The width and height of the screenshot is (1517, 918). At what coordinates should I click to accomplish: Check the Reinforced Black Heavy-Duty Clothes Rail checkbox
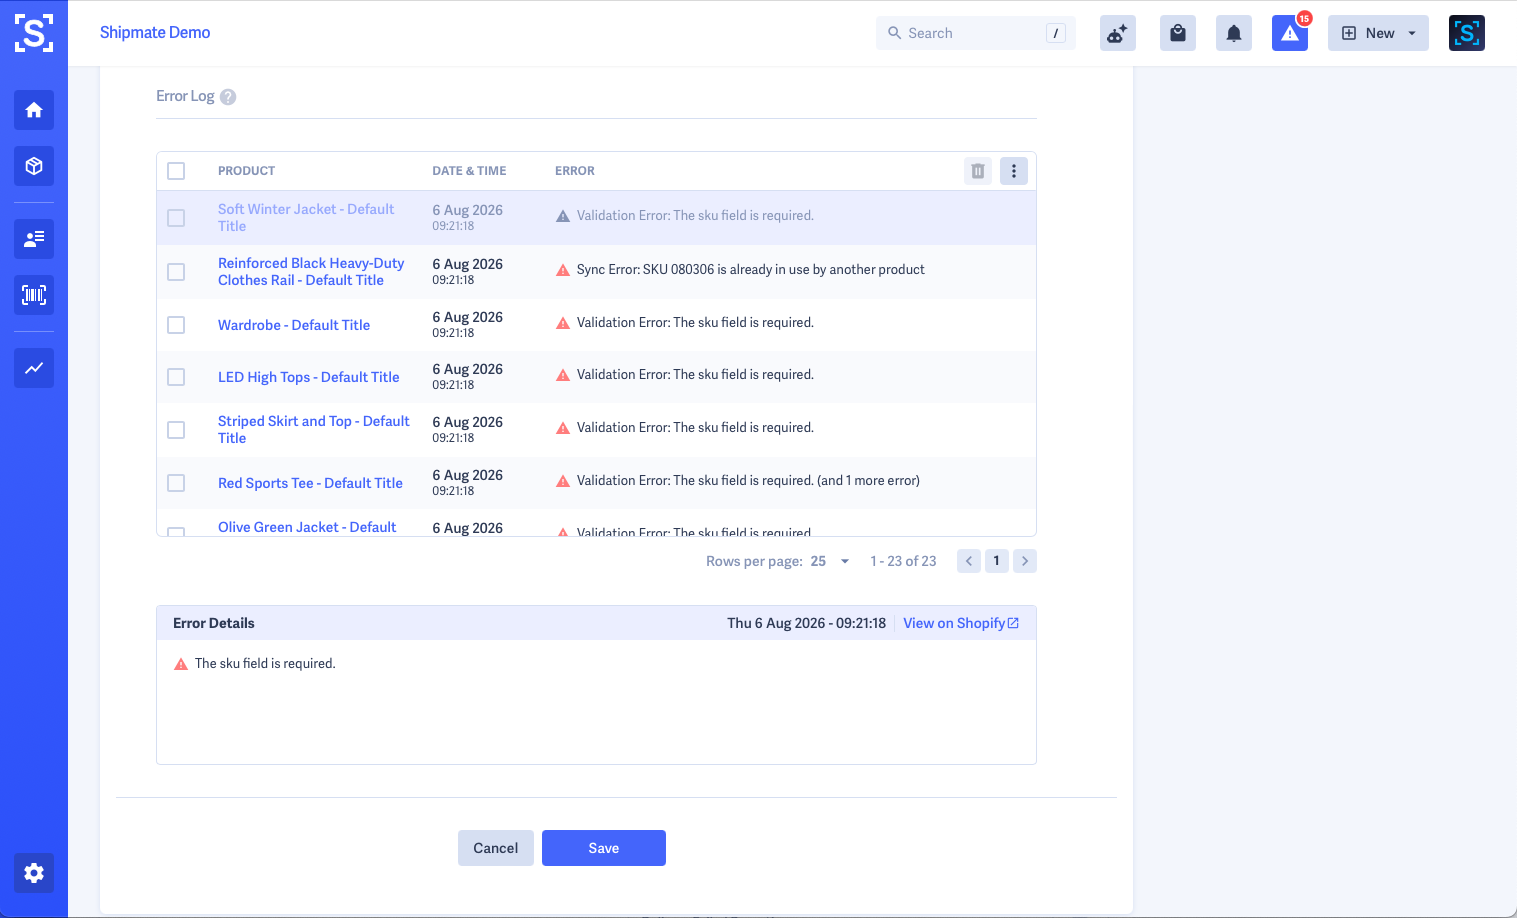[x=176, y=272]
